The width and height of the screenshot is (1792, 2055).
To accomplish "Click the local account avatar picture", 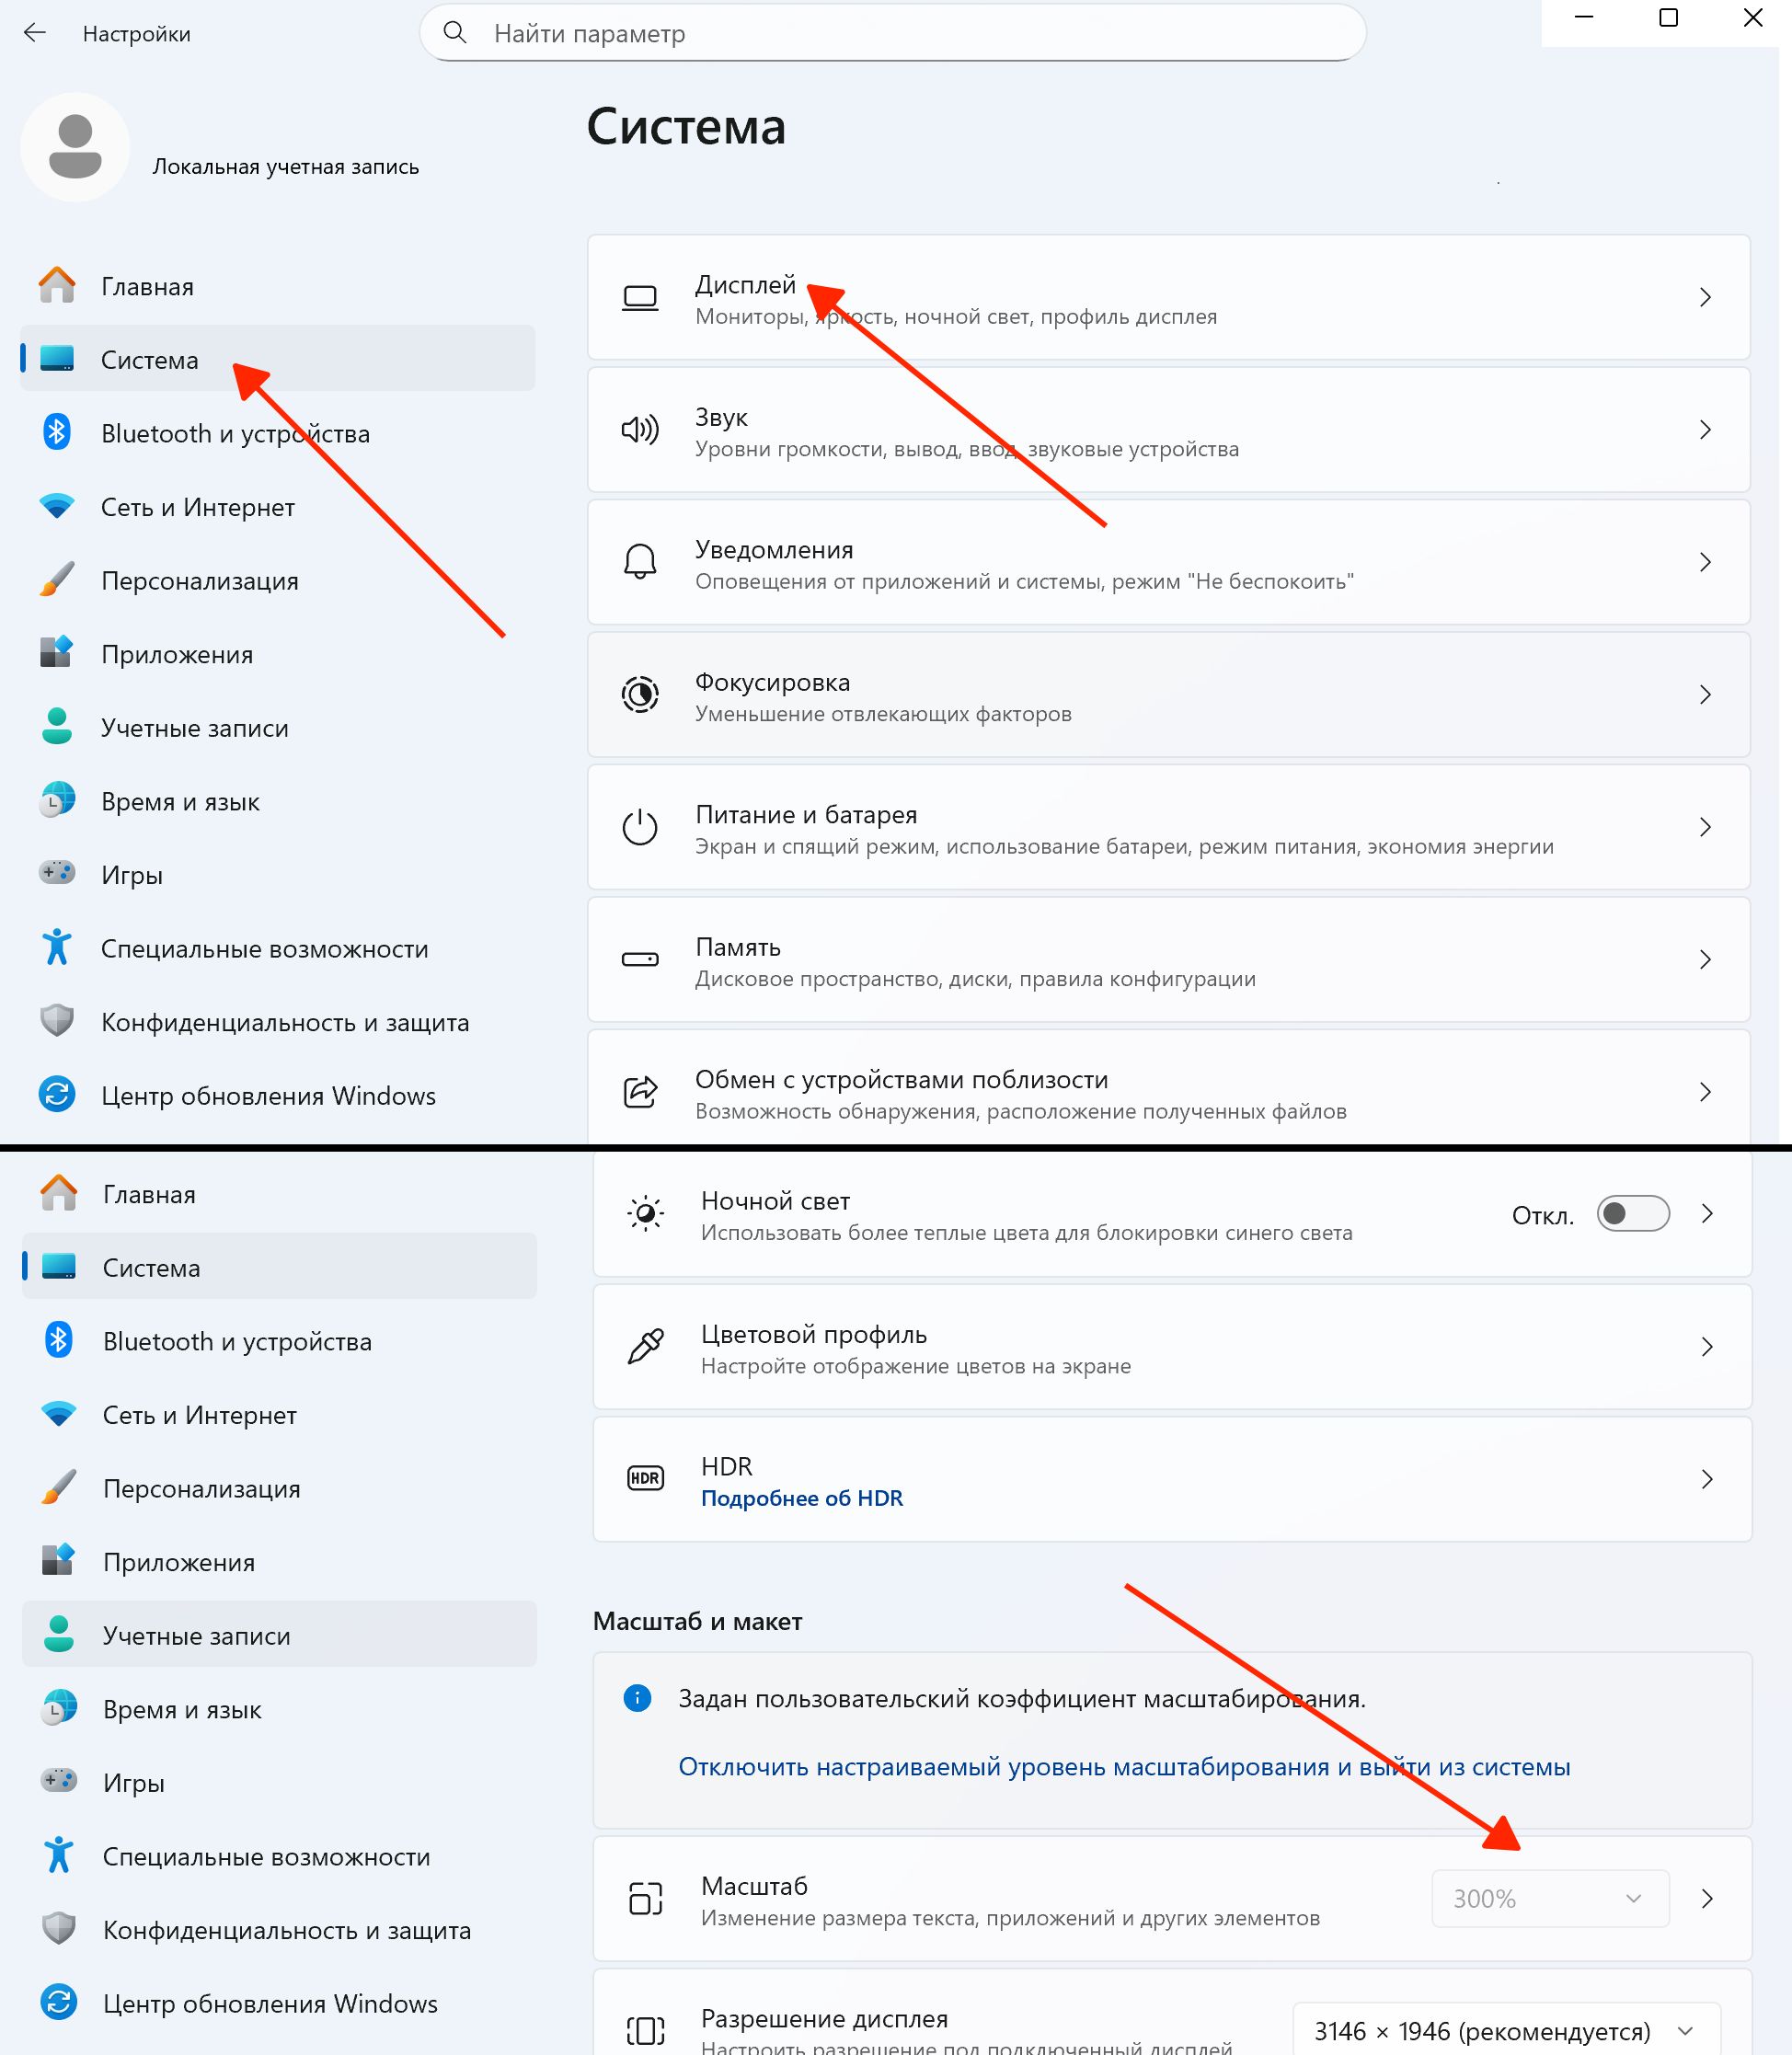I will coord(75,147).
